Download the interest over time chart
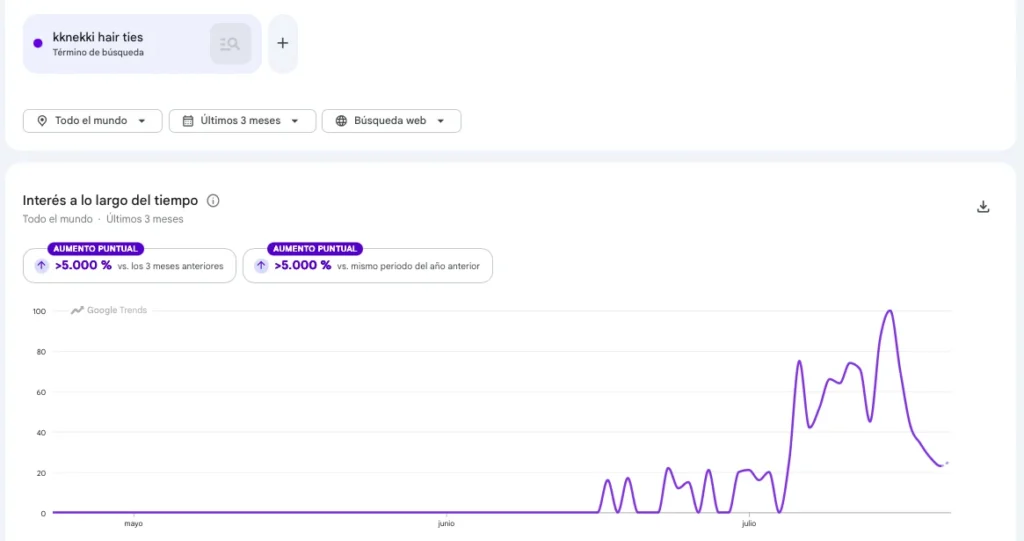The width and height of the screenshot is (1024, 541). coord(983,207)
